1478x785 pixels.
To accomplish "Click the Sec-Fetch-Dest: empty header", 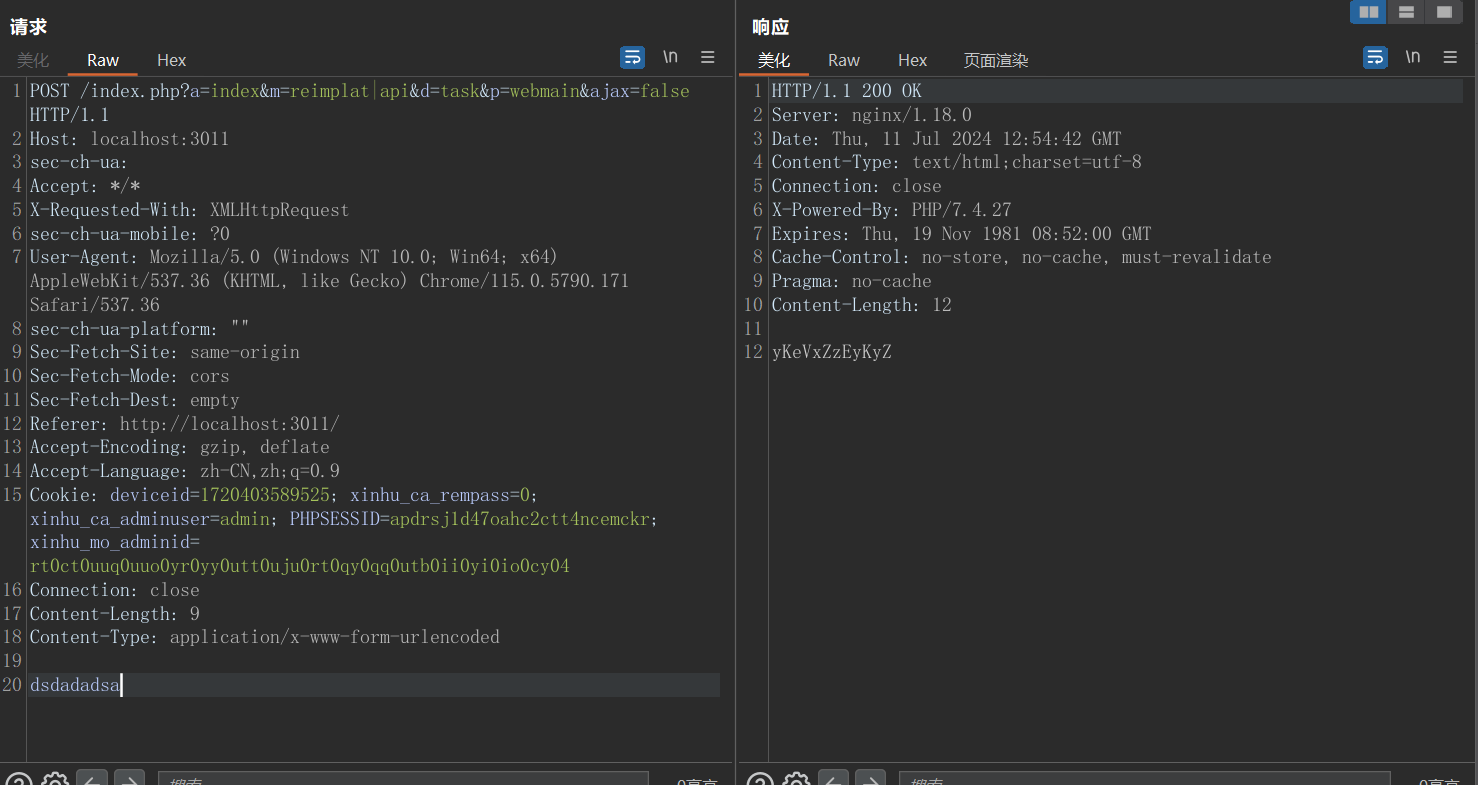I will coord(135,400).
